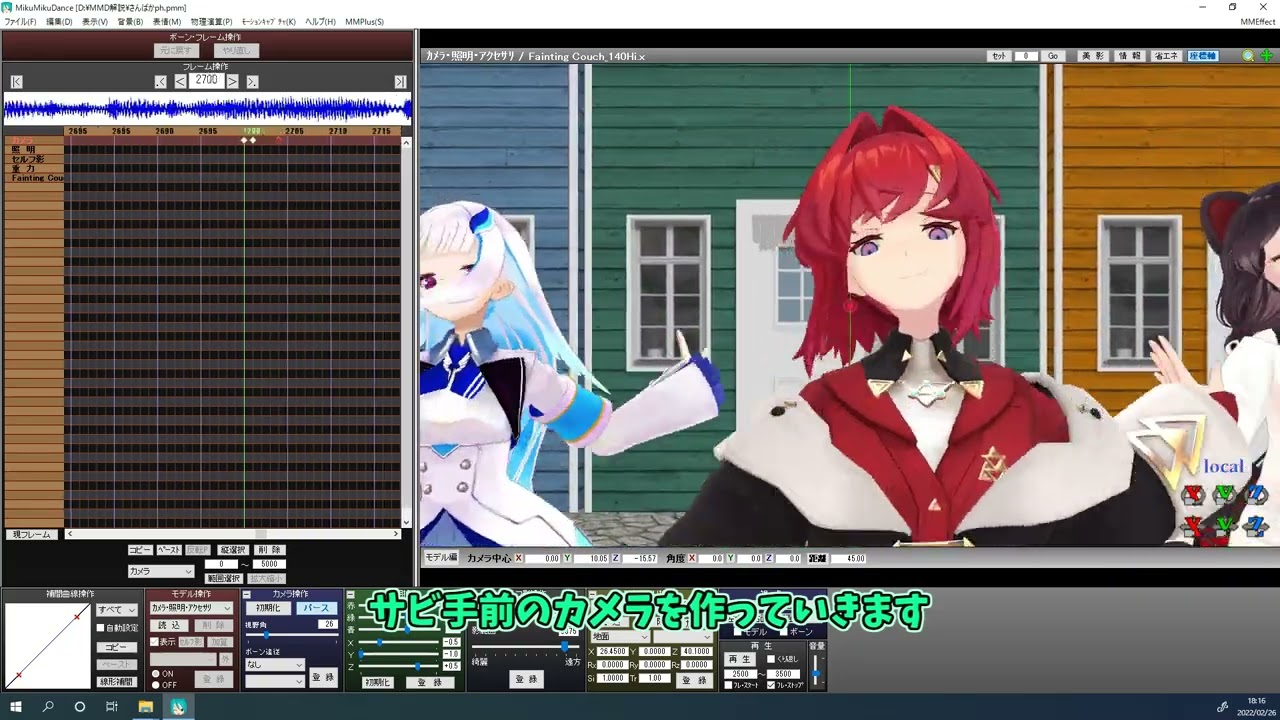Select the OFF radio button

155,685
